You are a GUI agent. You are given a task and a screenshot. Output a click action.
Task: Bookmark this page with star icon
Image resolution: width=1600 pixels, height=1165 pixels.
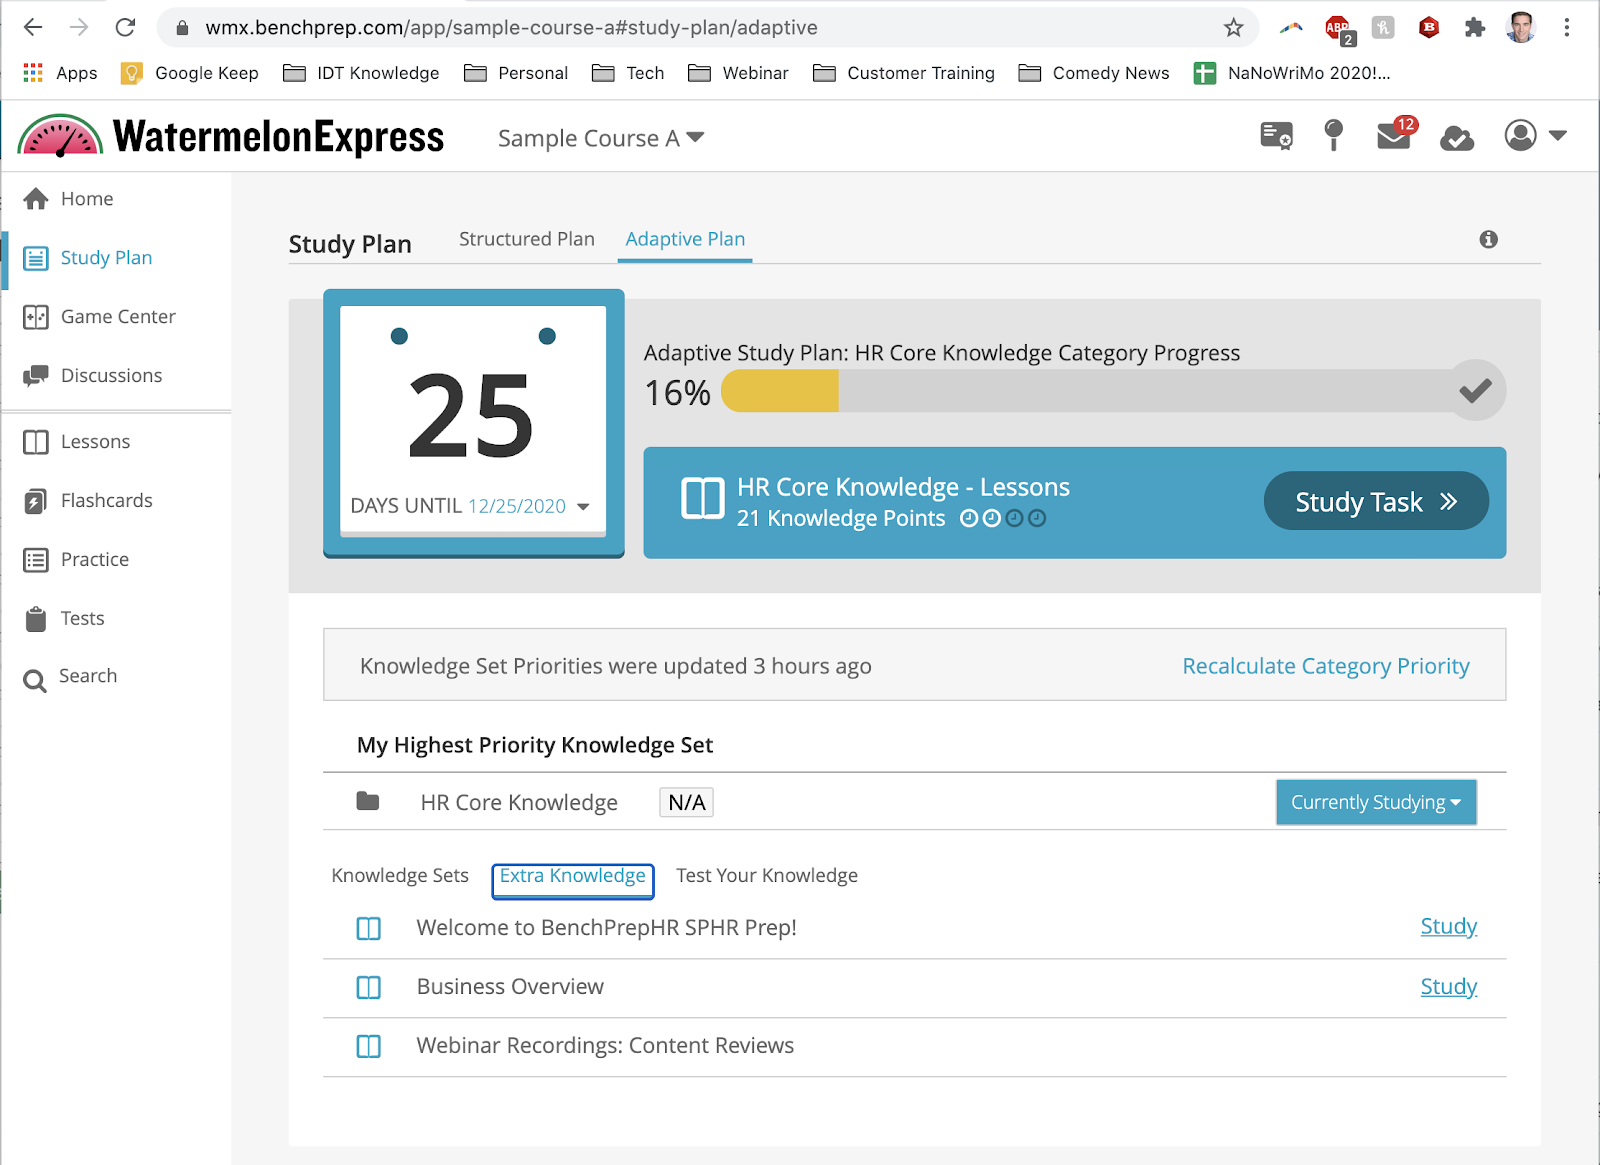(x=1233, y=28)
